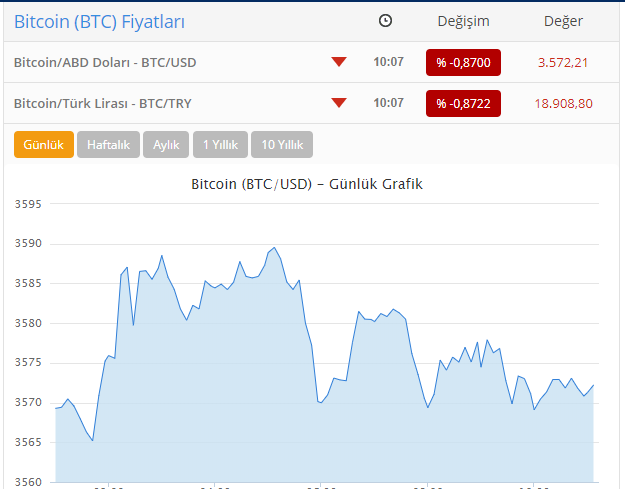Select the Günlük chart tab
This screenshot has height=489, width=625.
pyautogui.click(x=44, y=144)
